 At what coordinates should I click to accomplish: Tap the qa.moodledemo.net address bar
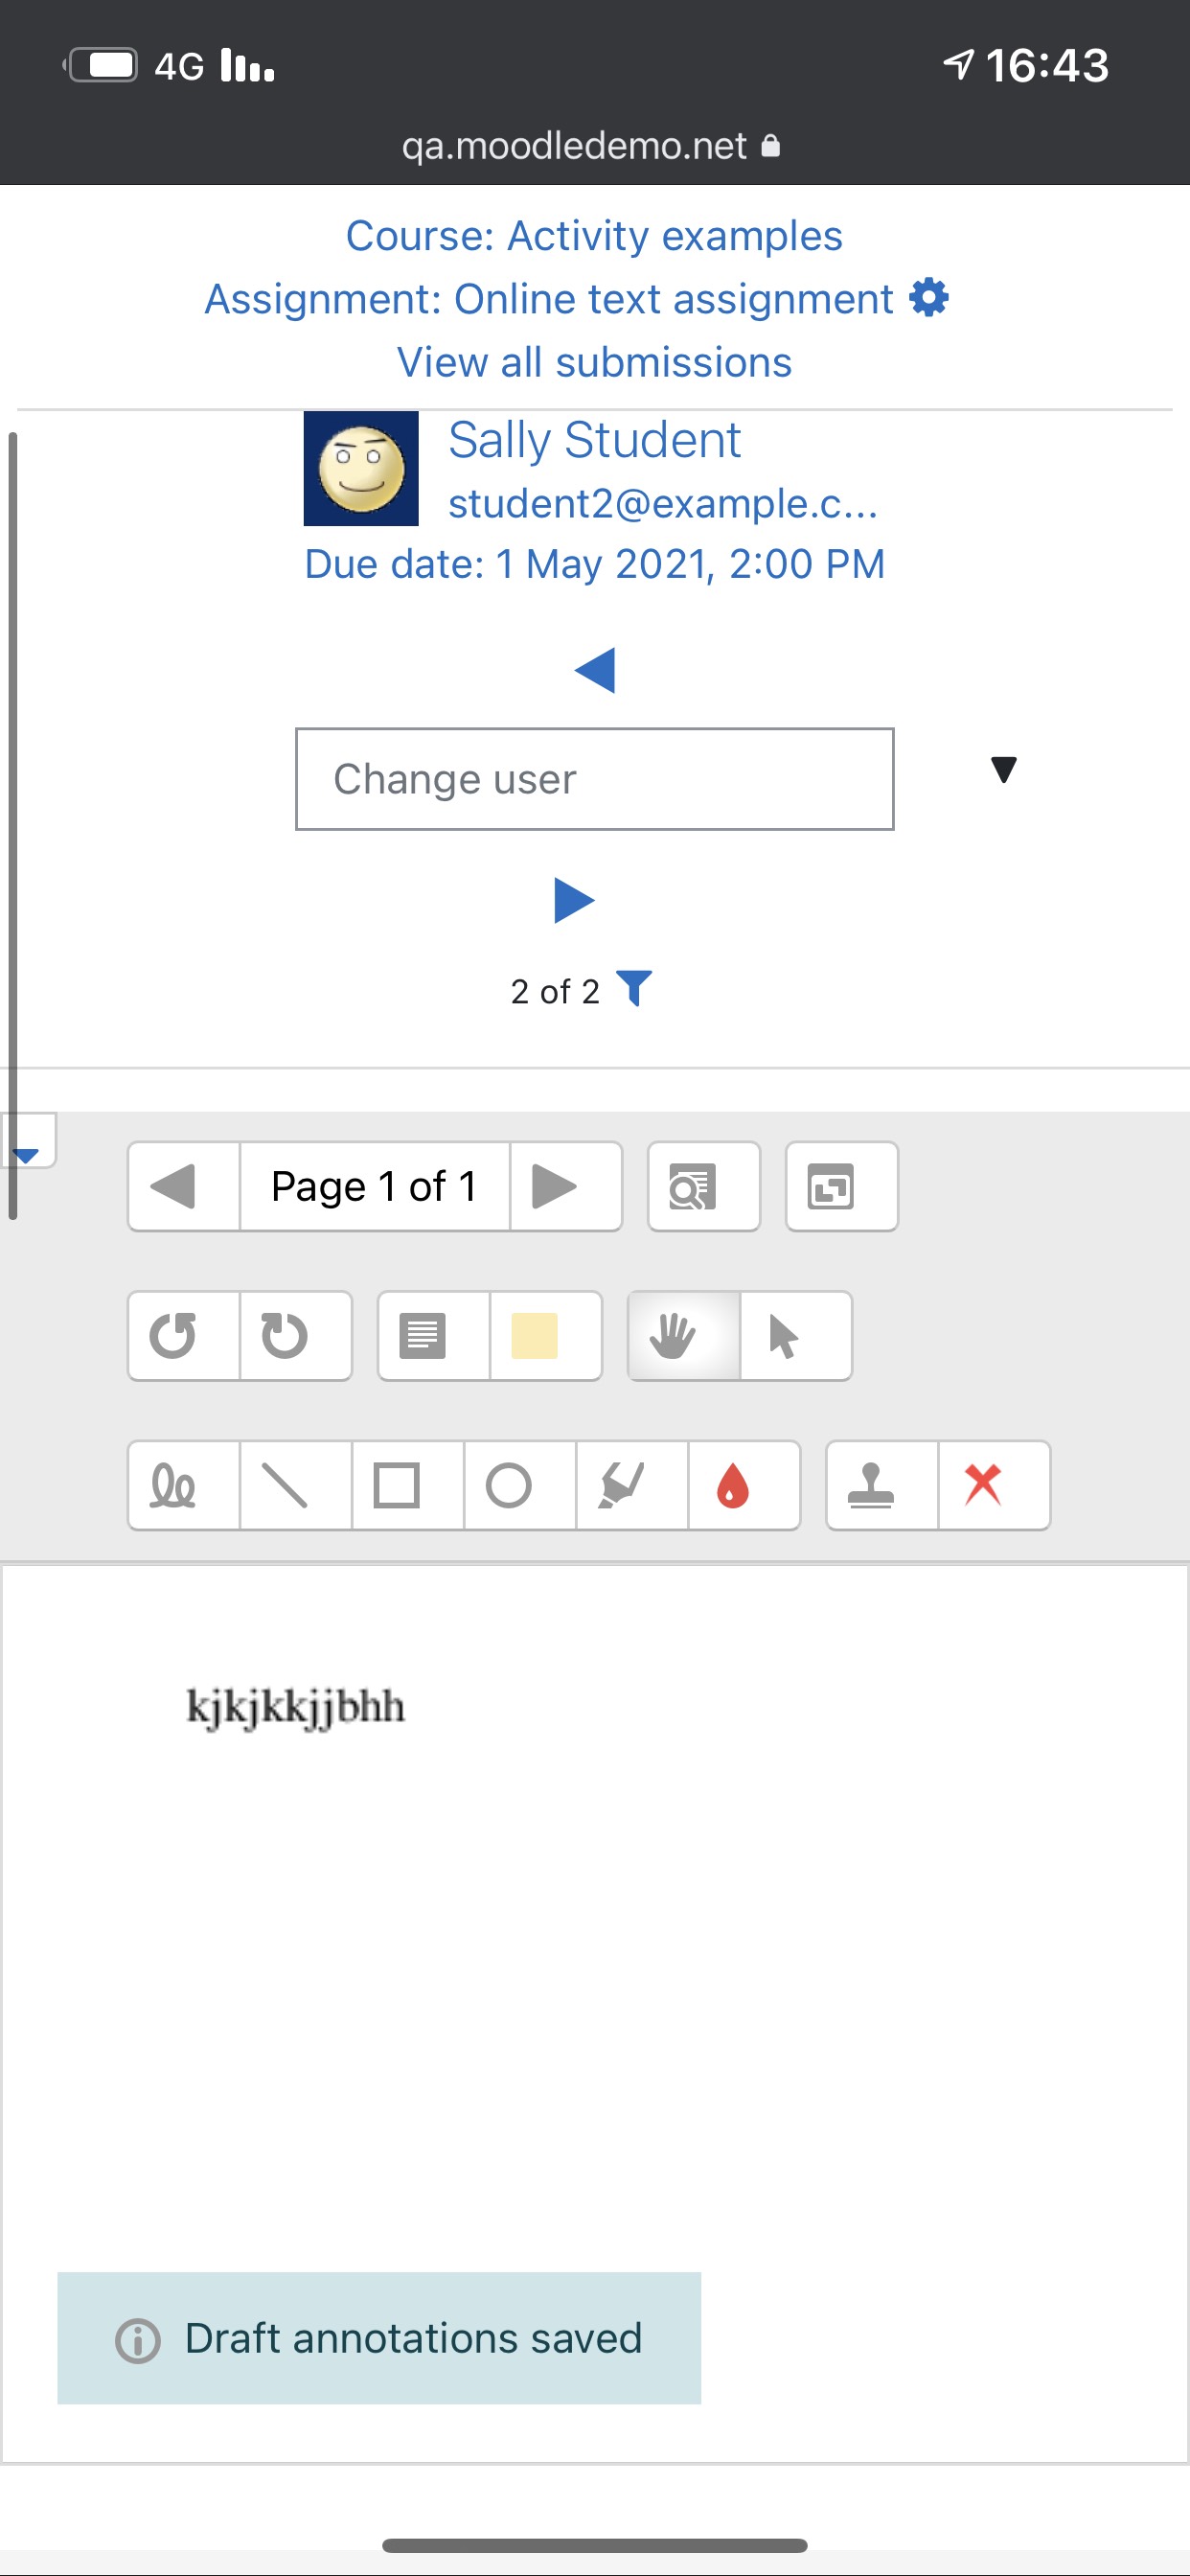[x=590, y=146]
